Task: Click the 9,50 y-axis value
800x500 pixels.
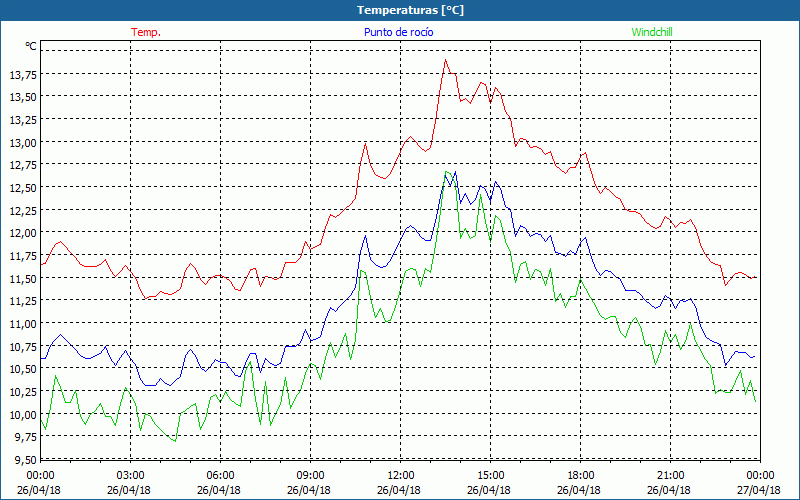Action: 26,460
